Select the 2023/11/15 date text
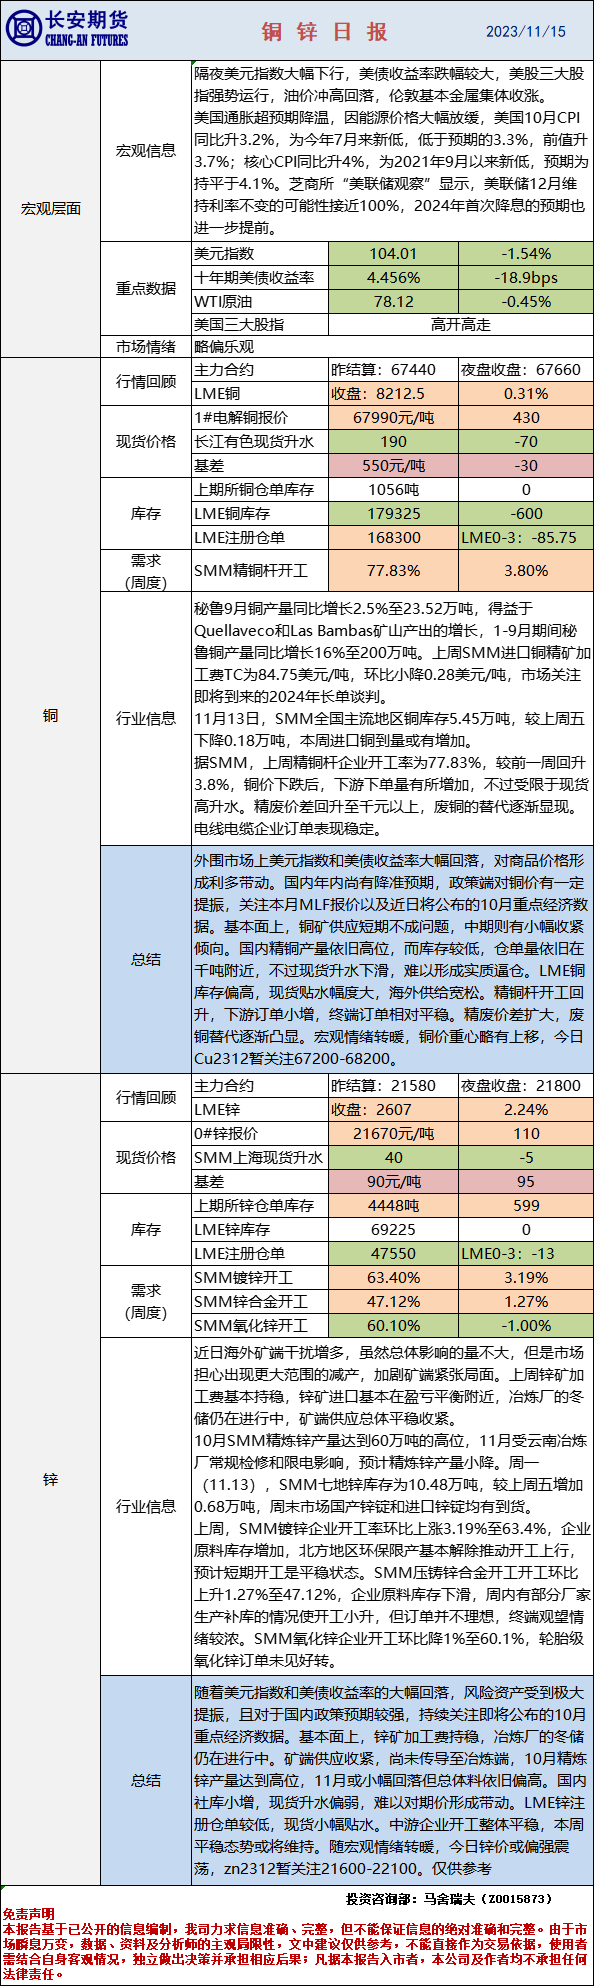Viewport: 594px width, 1986px height. tap(526, 31)
